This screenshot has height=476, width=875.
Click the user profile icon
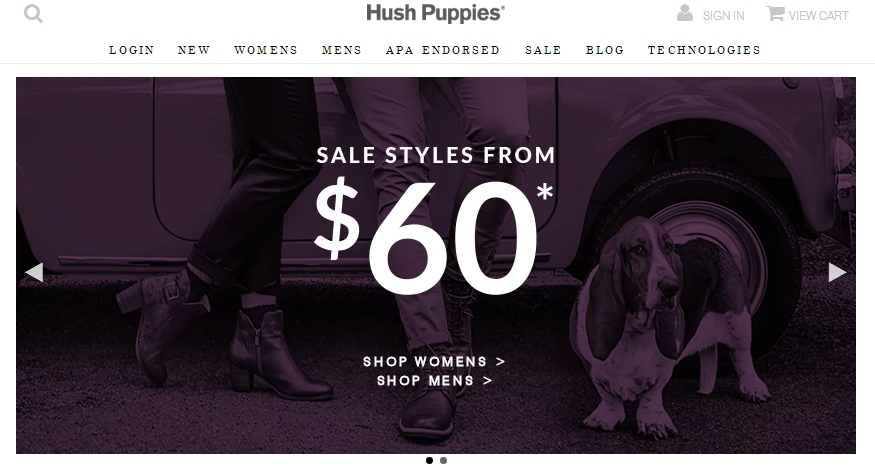[685, 13]
